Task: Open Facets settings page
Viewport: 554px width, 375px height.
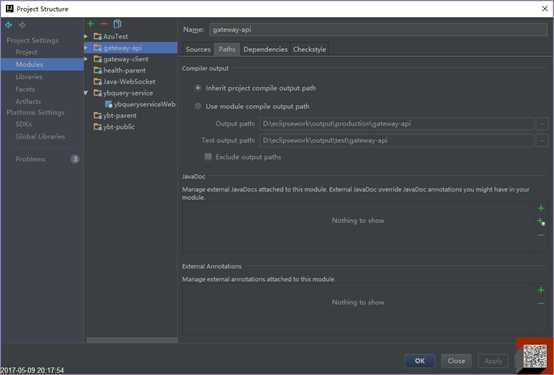Action: click(25, 89)
